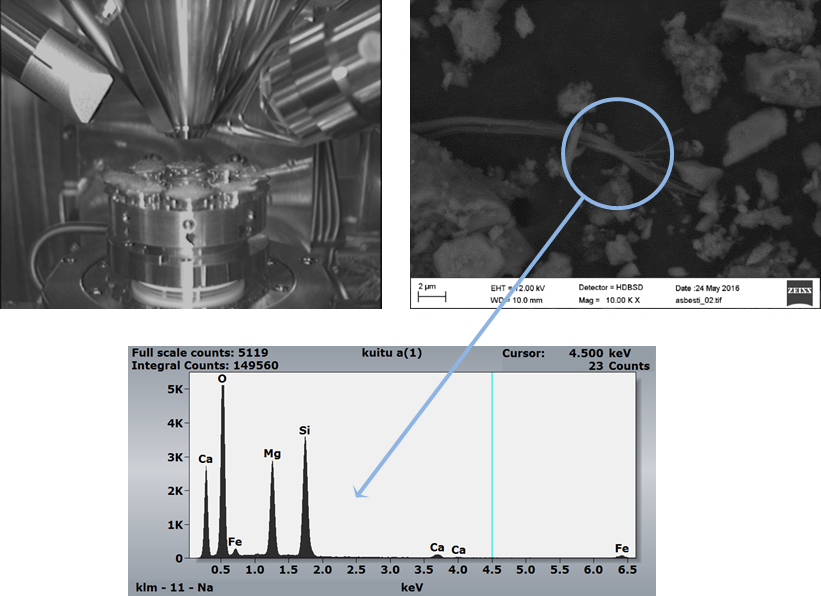Click the kuitu a(1) spectrum title
This screenshot has width=821, height=596.
(392, 353)
